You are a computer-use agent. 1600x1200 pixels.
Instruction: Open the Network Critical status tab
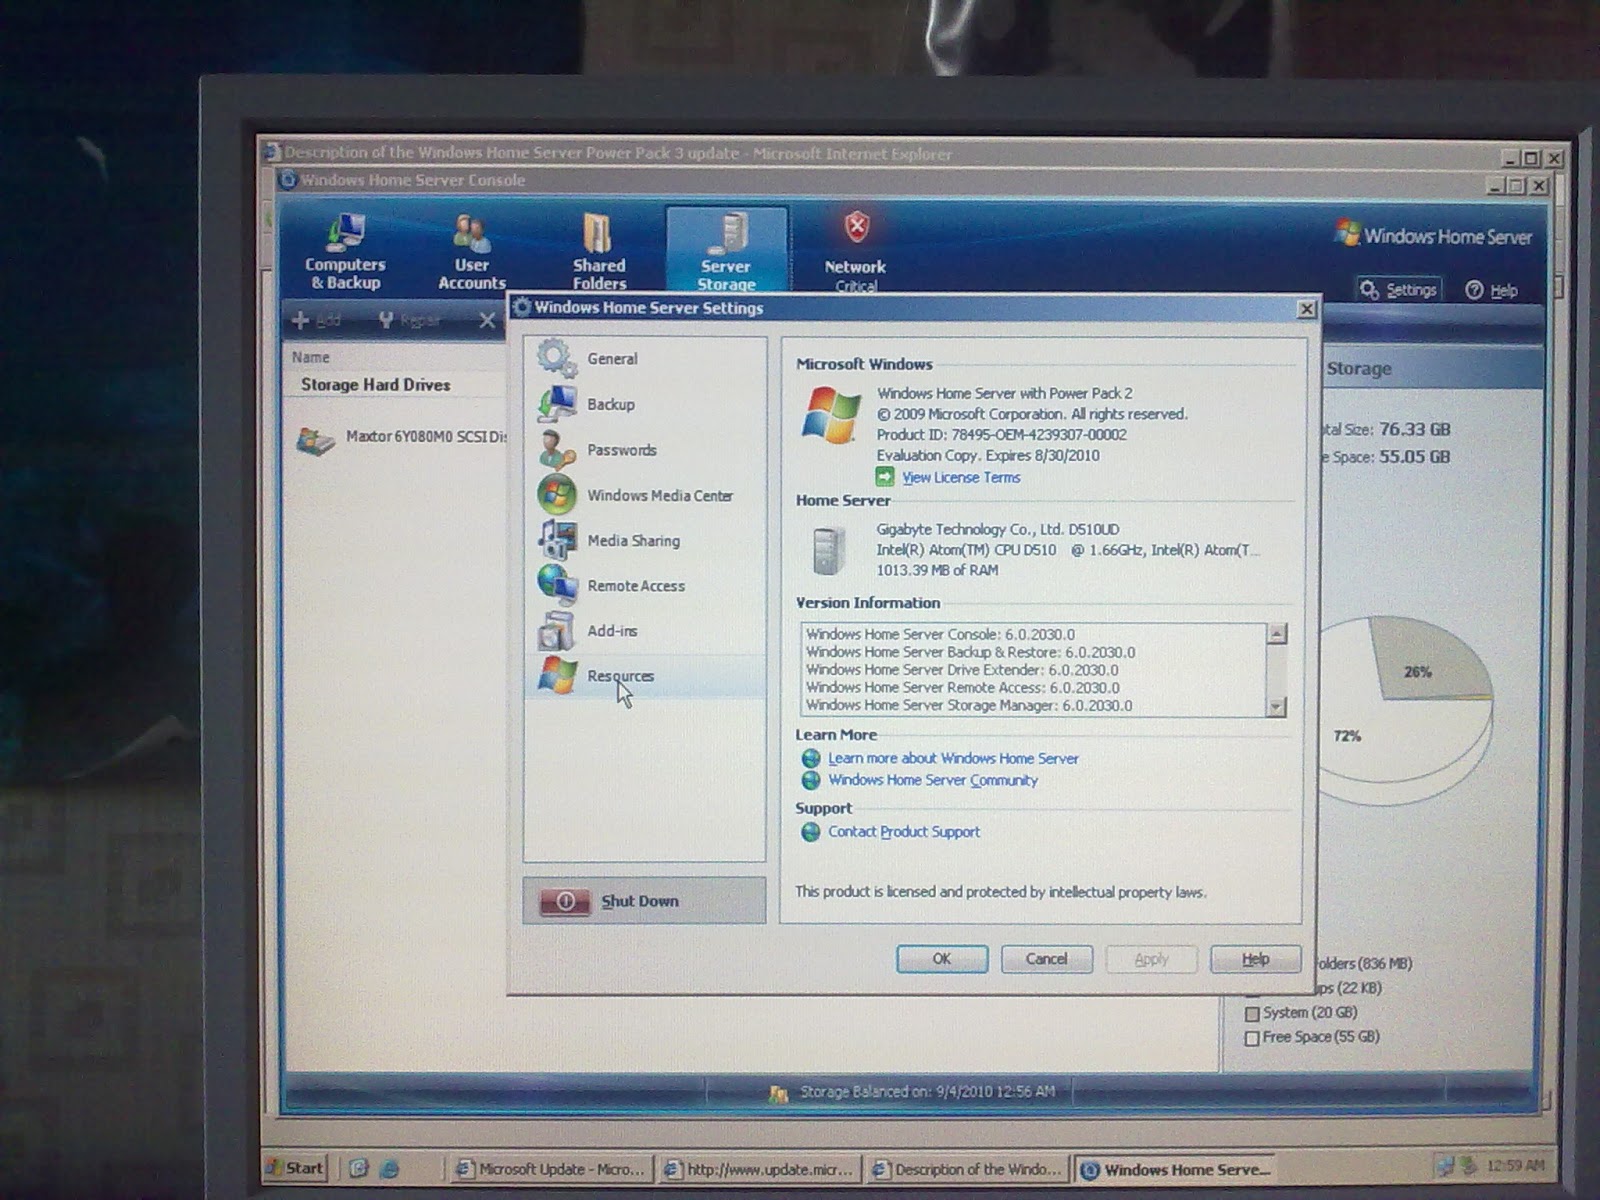tap(855, 252)
